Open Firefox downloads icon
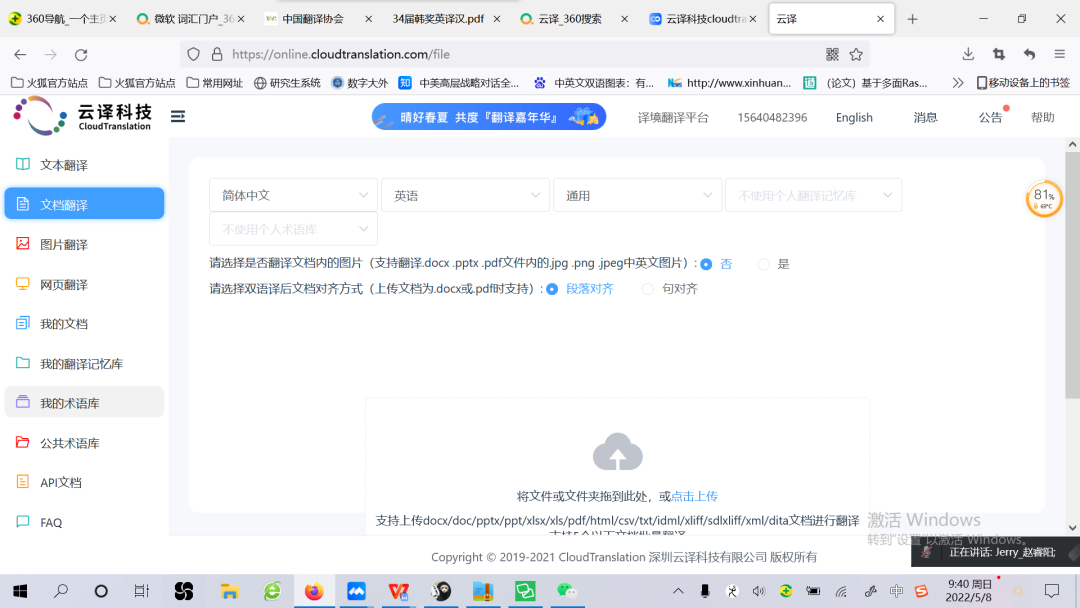 (x=968, y=54)
